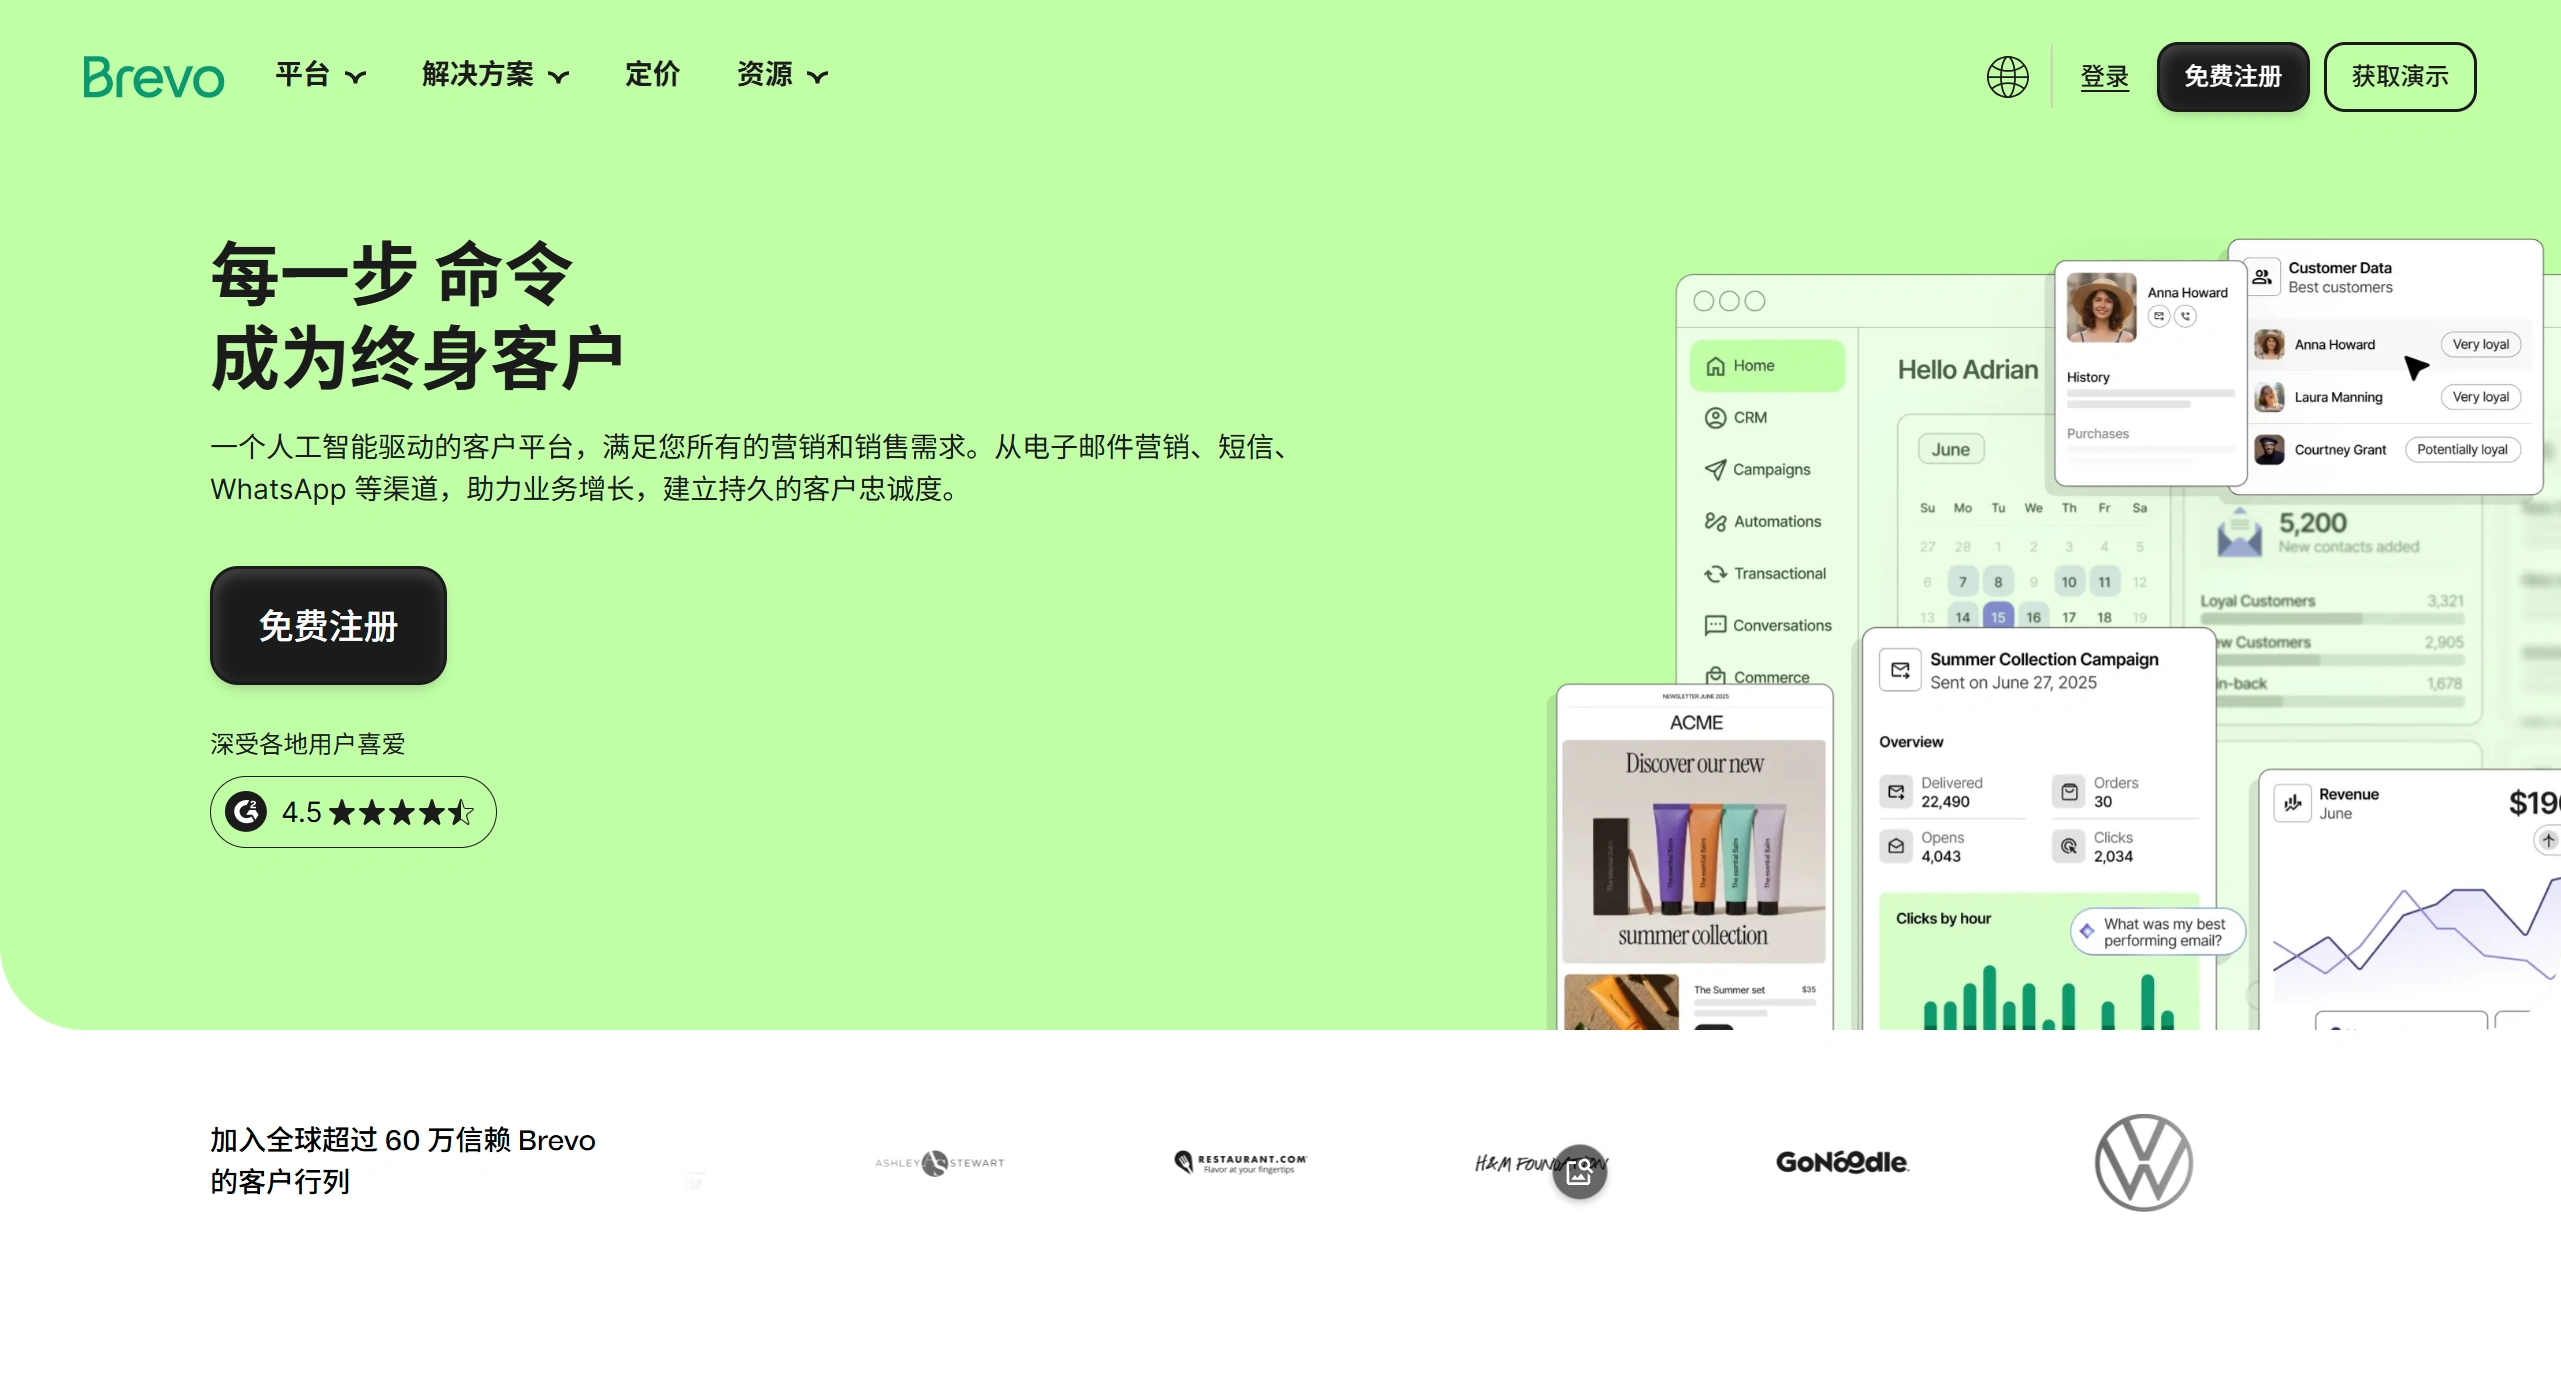The width and height of the screenshot is (2561, 1397).
Task: Click the image overlay icon on H&M logo
Action: pyautogui.click(x=1579, y=1172)
